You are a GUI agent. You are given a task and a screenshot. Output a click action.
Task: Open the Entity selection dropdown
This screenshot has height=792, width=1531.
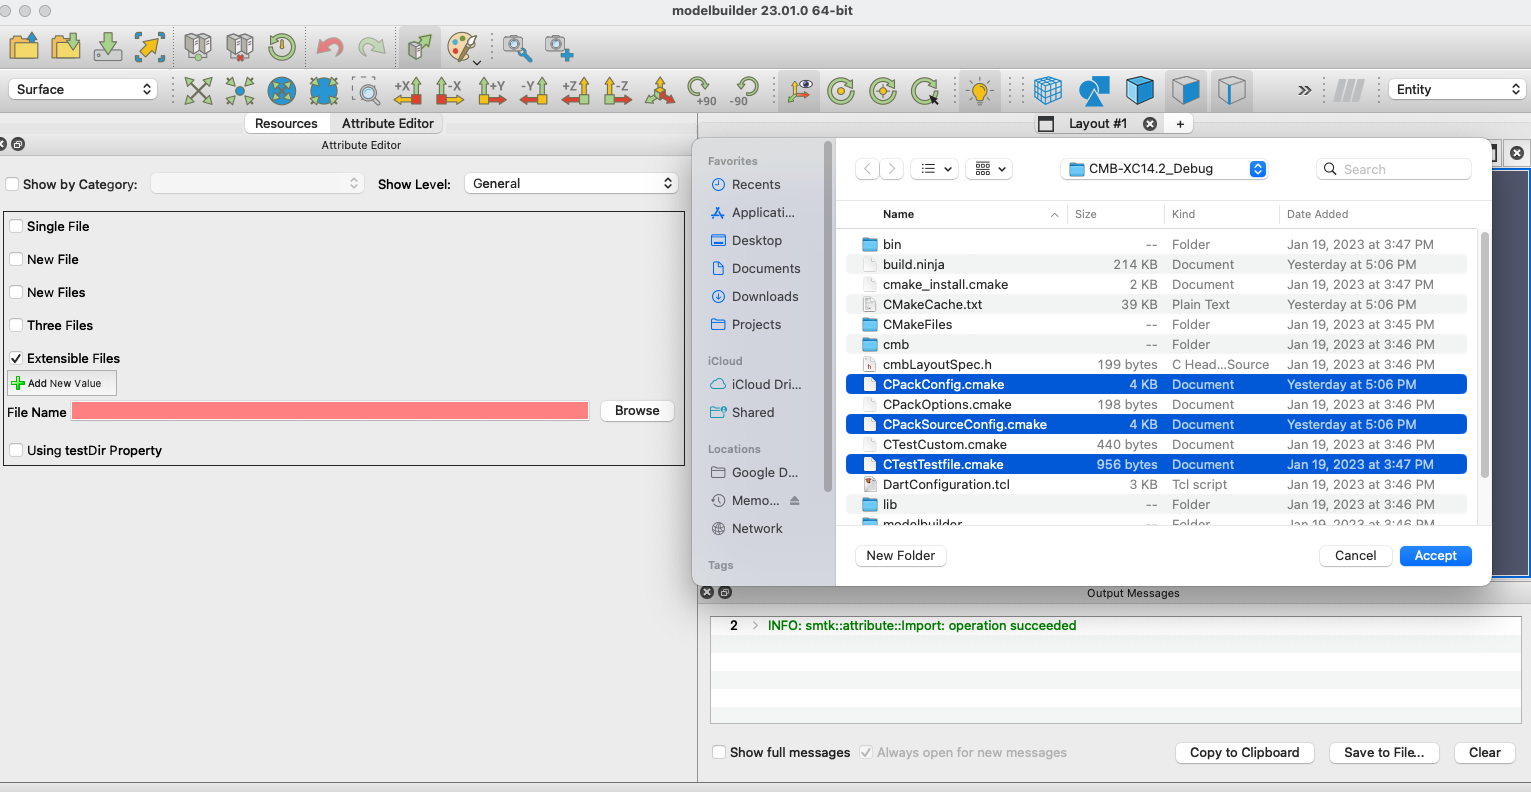[1457, 89]
